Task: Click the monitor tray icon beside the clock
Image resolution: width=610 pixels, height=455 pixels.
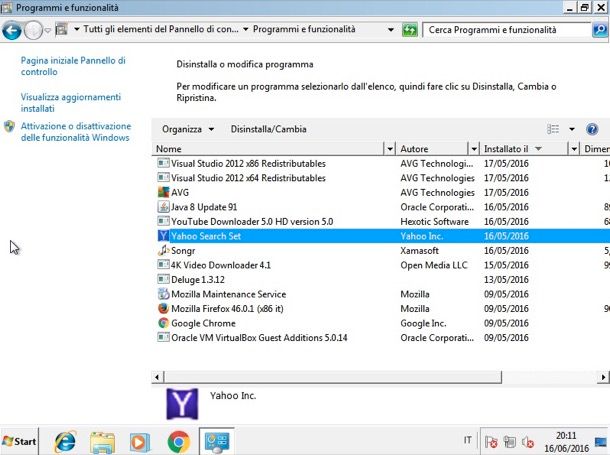Action: click(601, 442)
